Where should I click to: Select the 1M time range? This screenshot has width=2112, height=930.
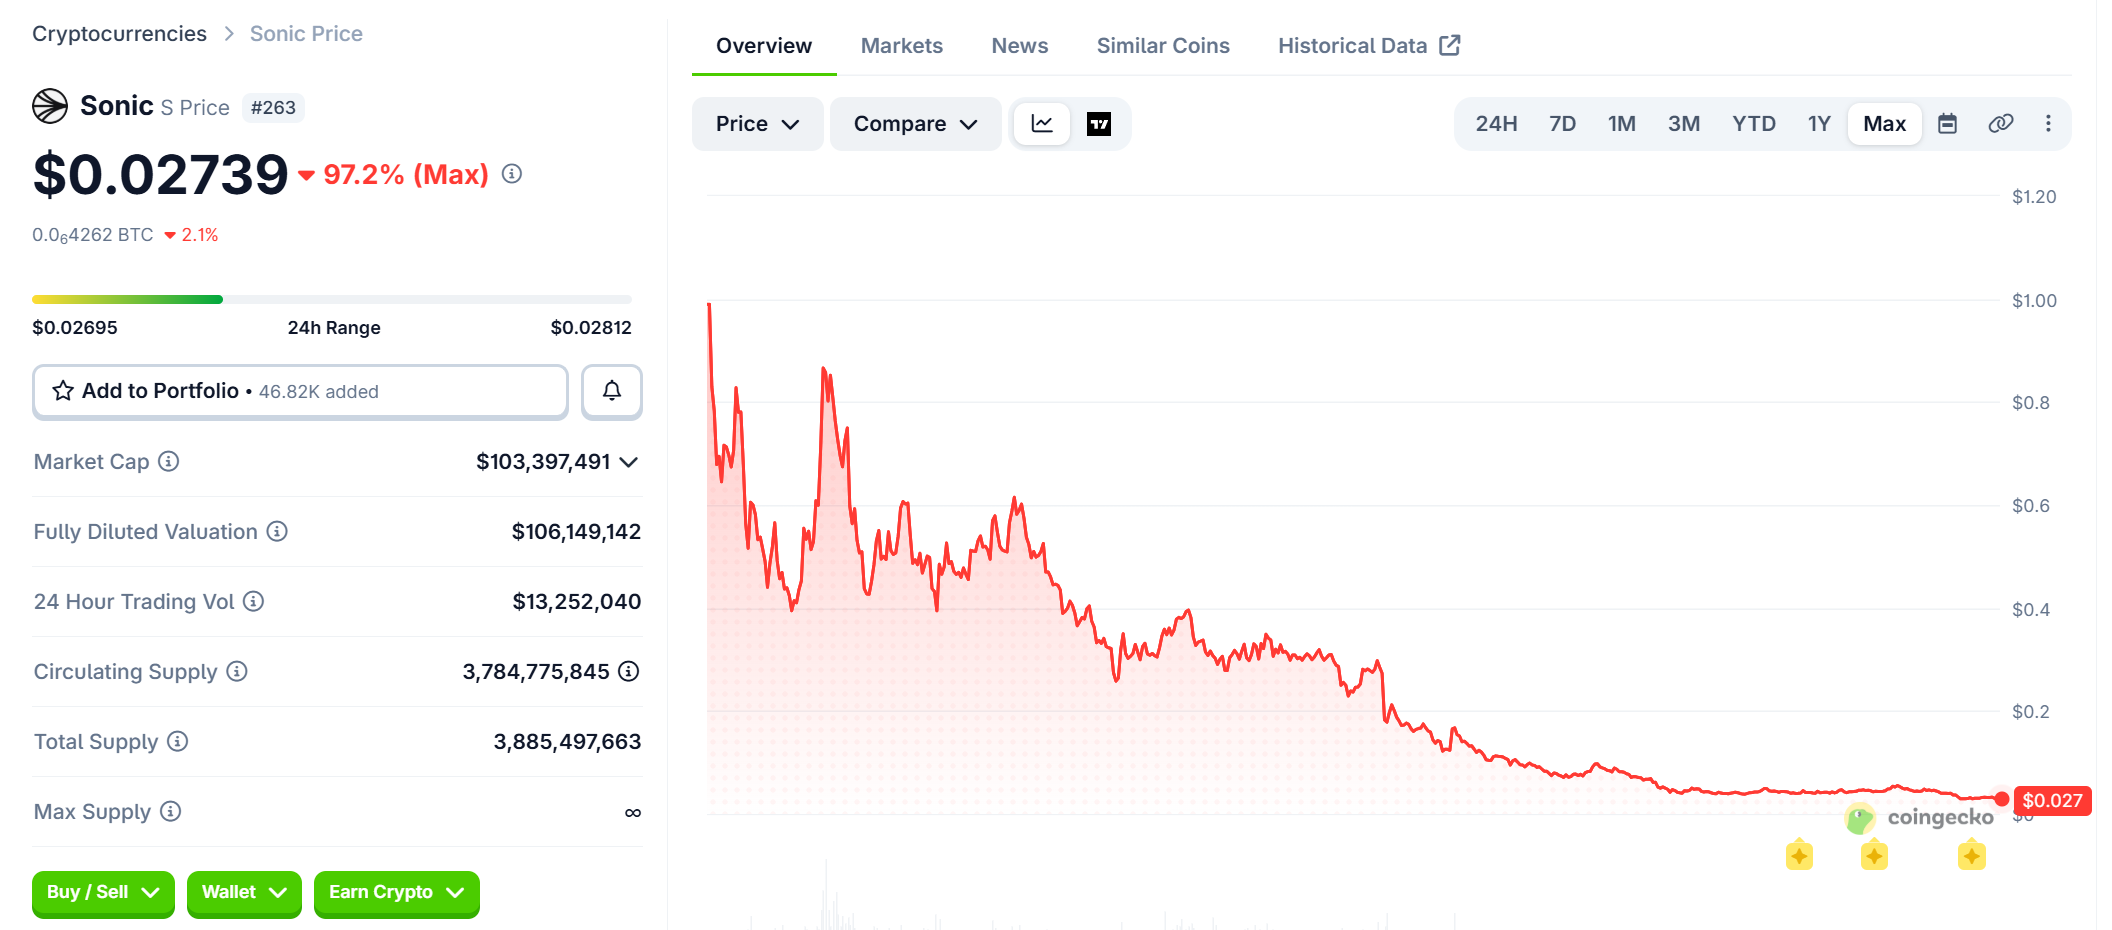coord(1622,124)
